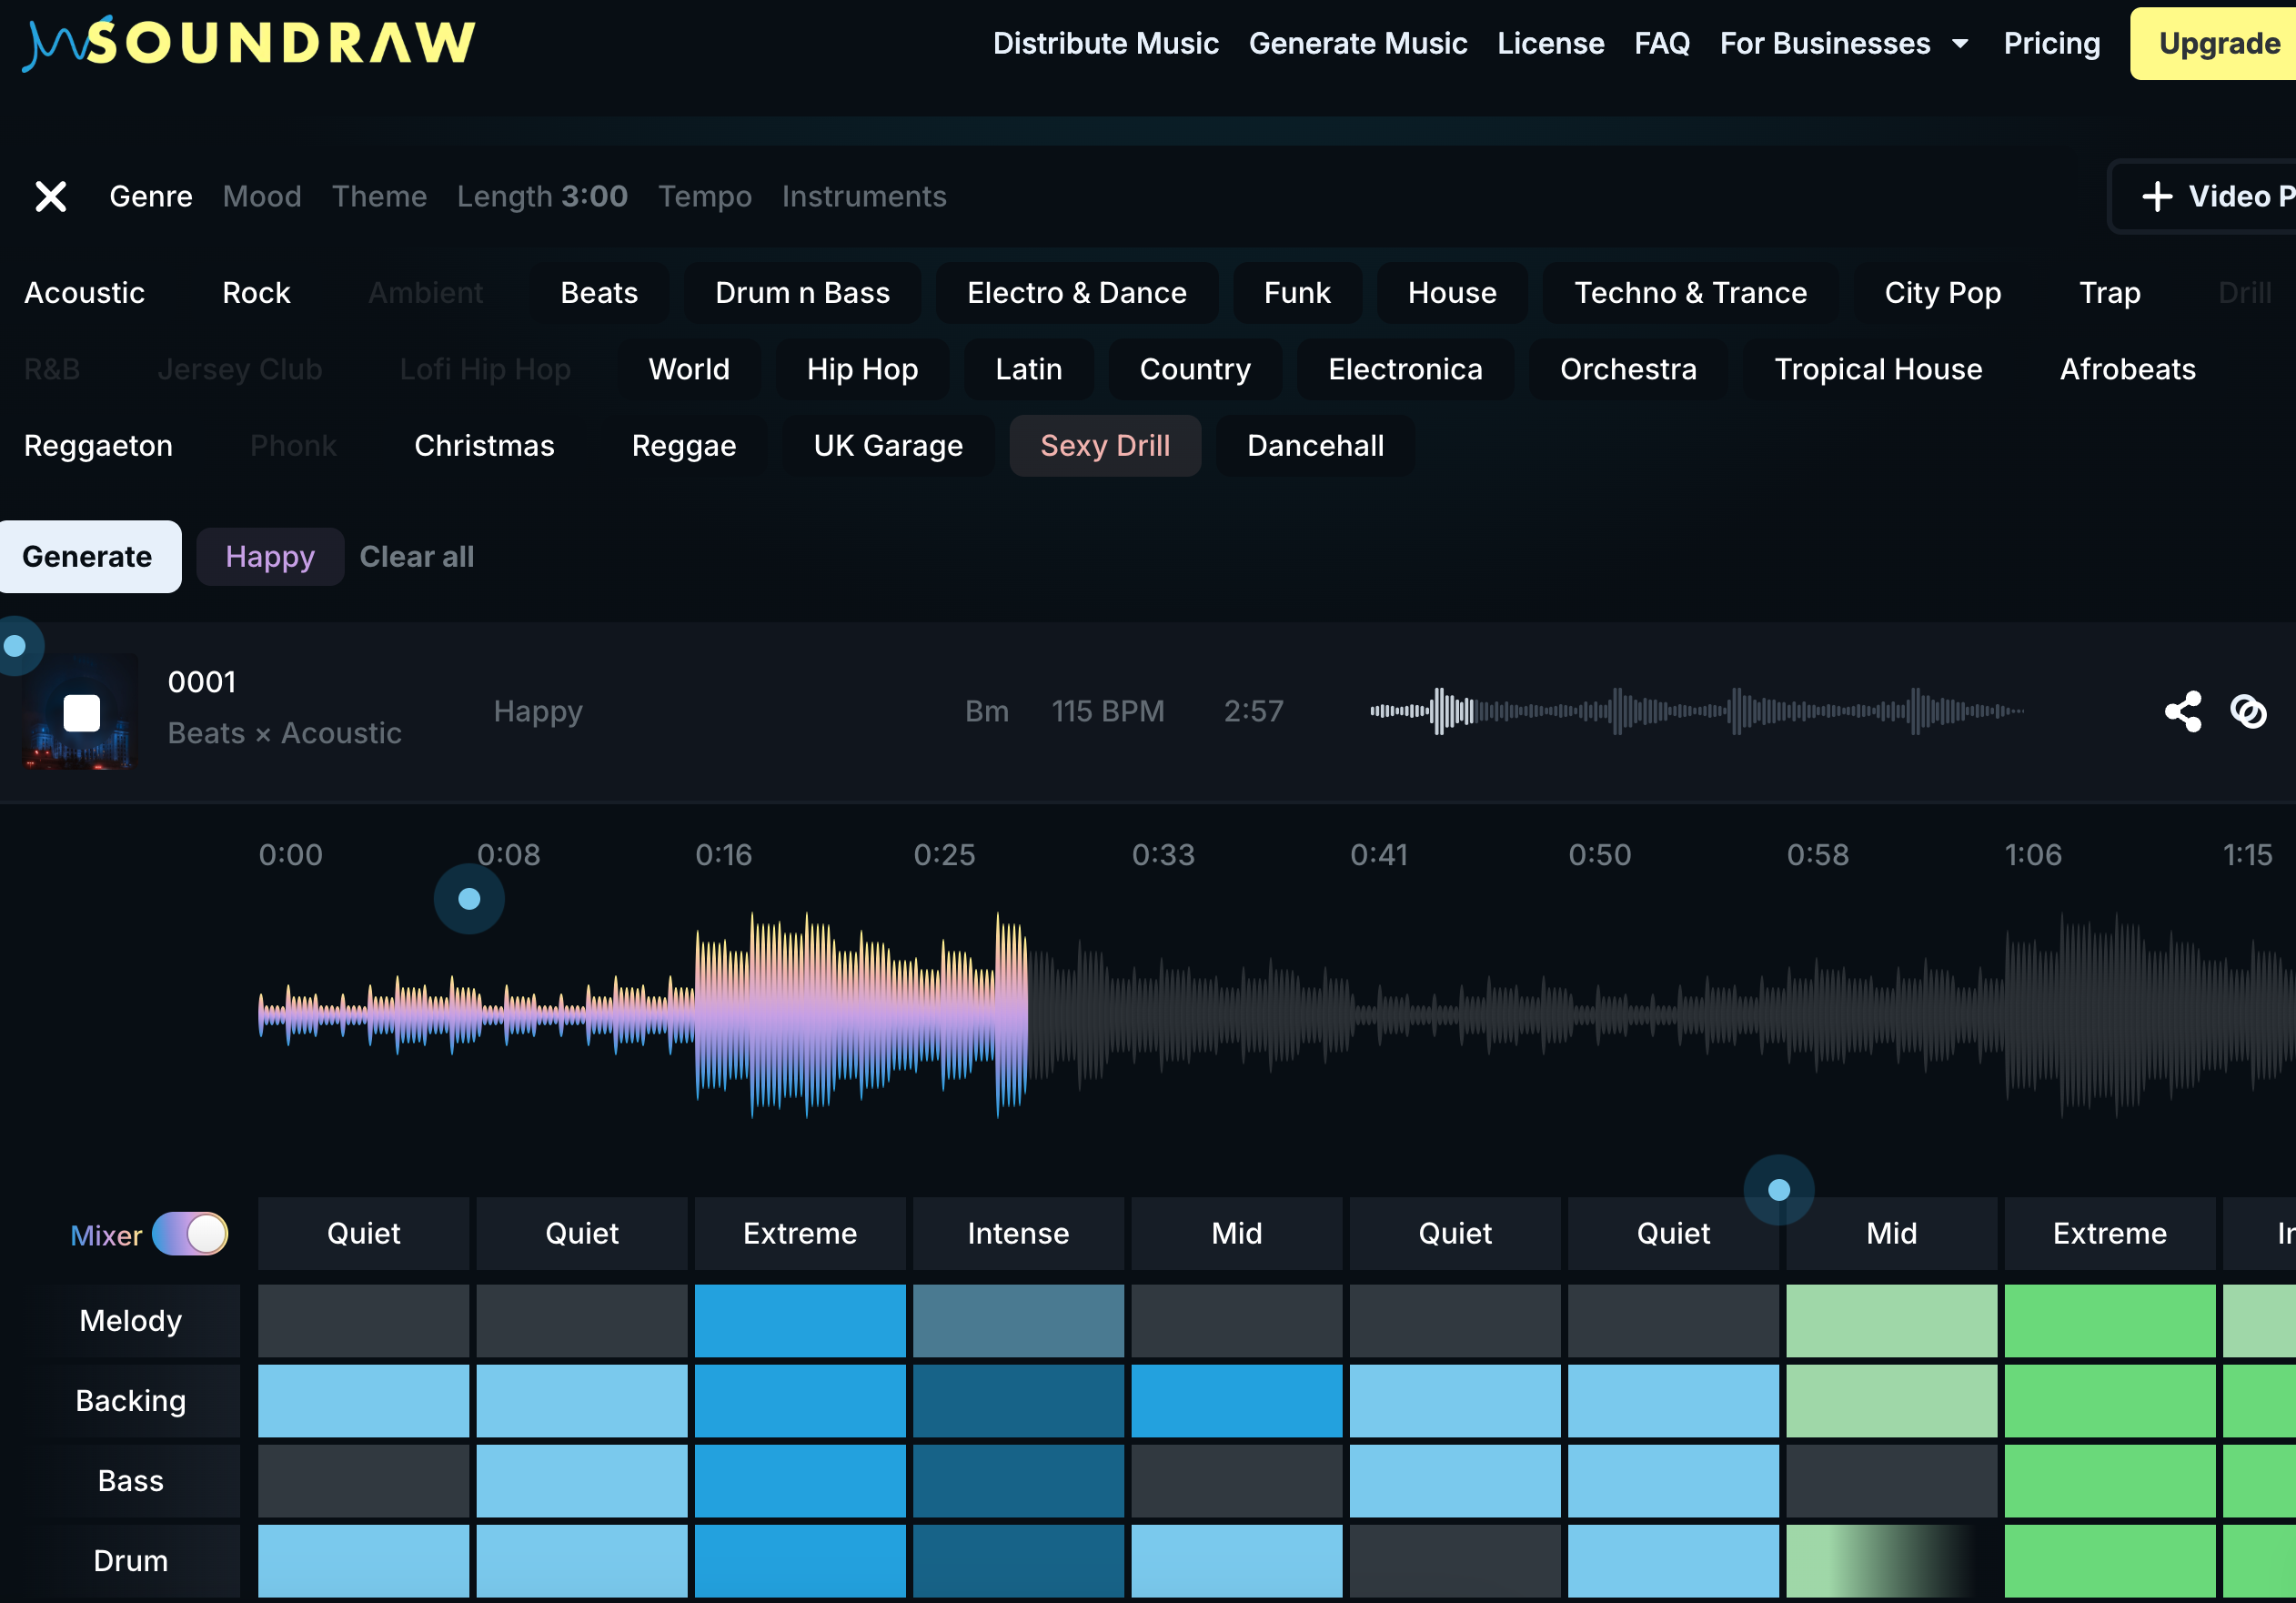Toggle the Melody block under Extreme section
The height and width of the screenshot is (1603, 2296).
tap(800, 1320)
